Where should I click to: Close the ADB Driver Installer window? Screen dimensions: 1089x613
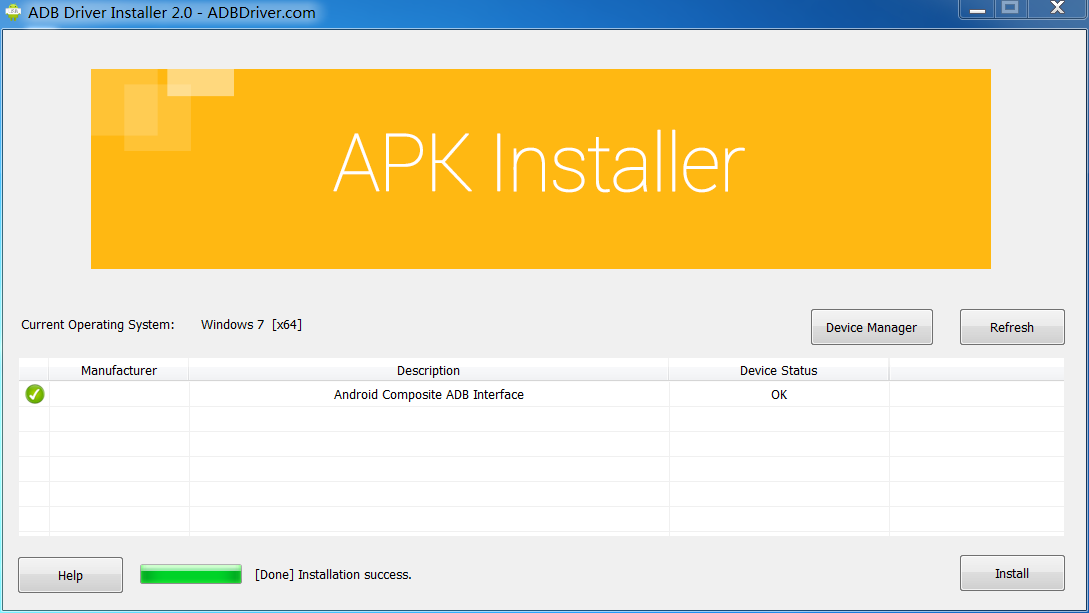(x=1056, y=9)
